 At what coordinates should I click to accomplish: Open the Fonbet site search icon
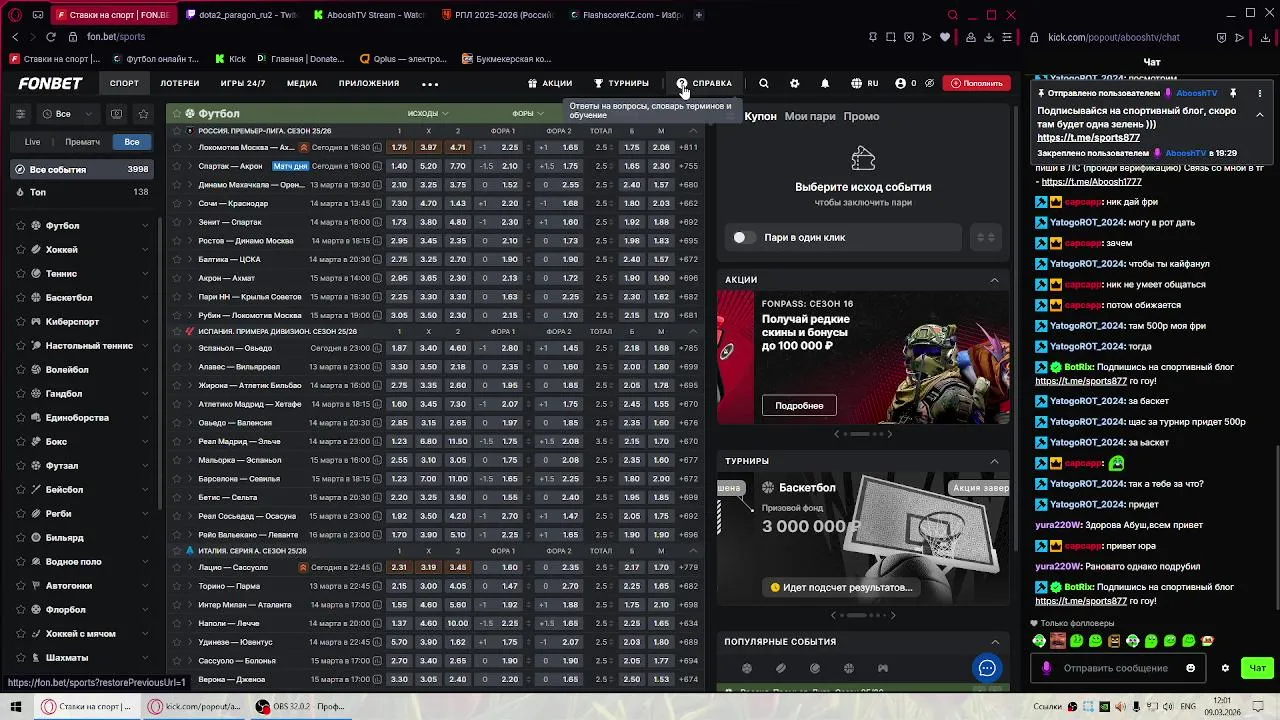coord(764,83)
